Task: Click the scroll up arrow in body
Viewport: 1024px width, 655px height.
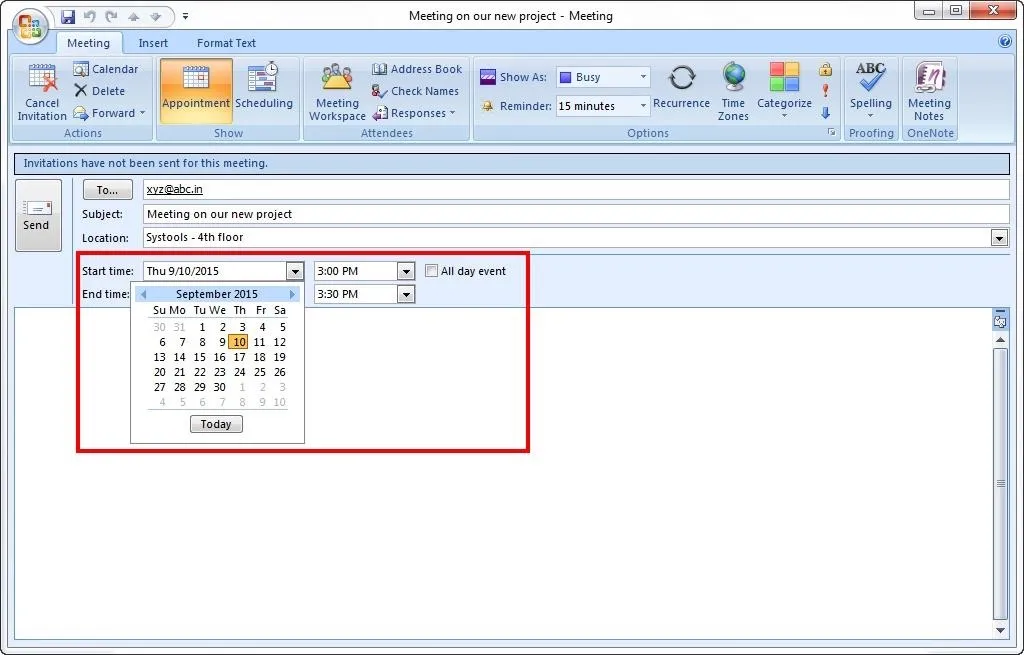Action: [x=1000, y=340]
